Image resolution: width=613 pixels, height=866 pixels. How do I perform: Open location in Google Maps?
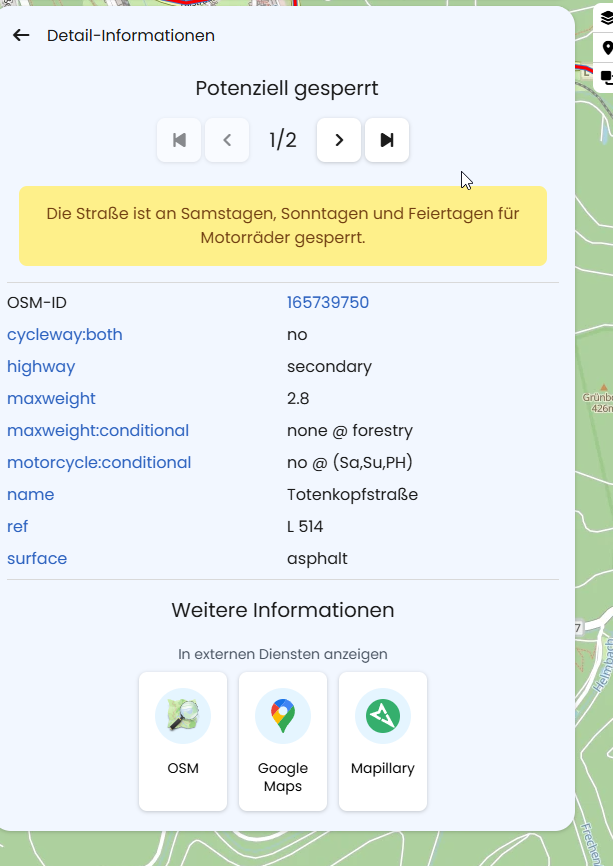(x=283, y=740)
